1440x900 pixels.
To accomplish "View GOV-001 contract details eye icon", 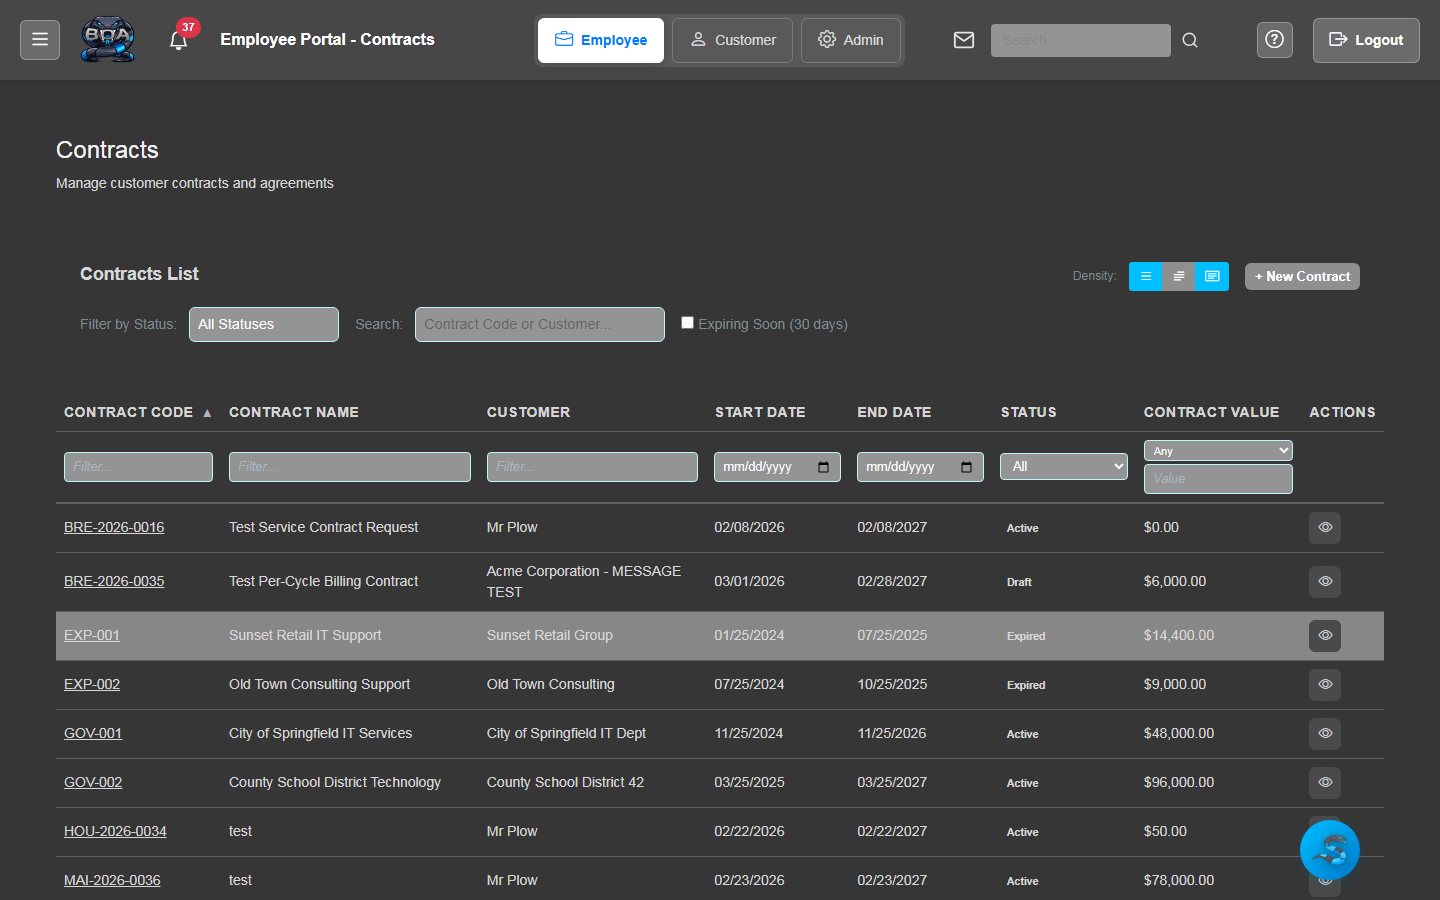I will (1324, 734).
